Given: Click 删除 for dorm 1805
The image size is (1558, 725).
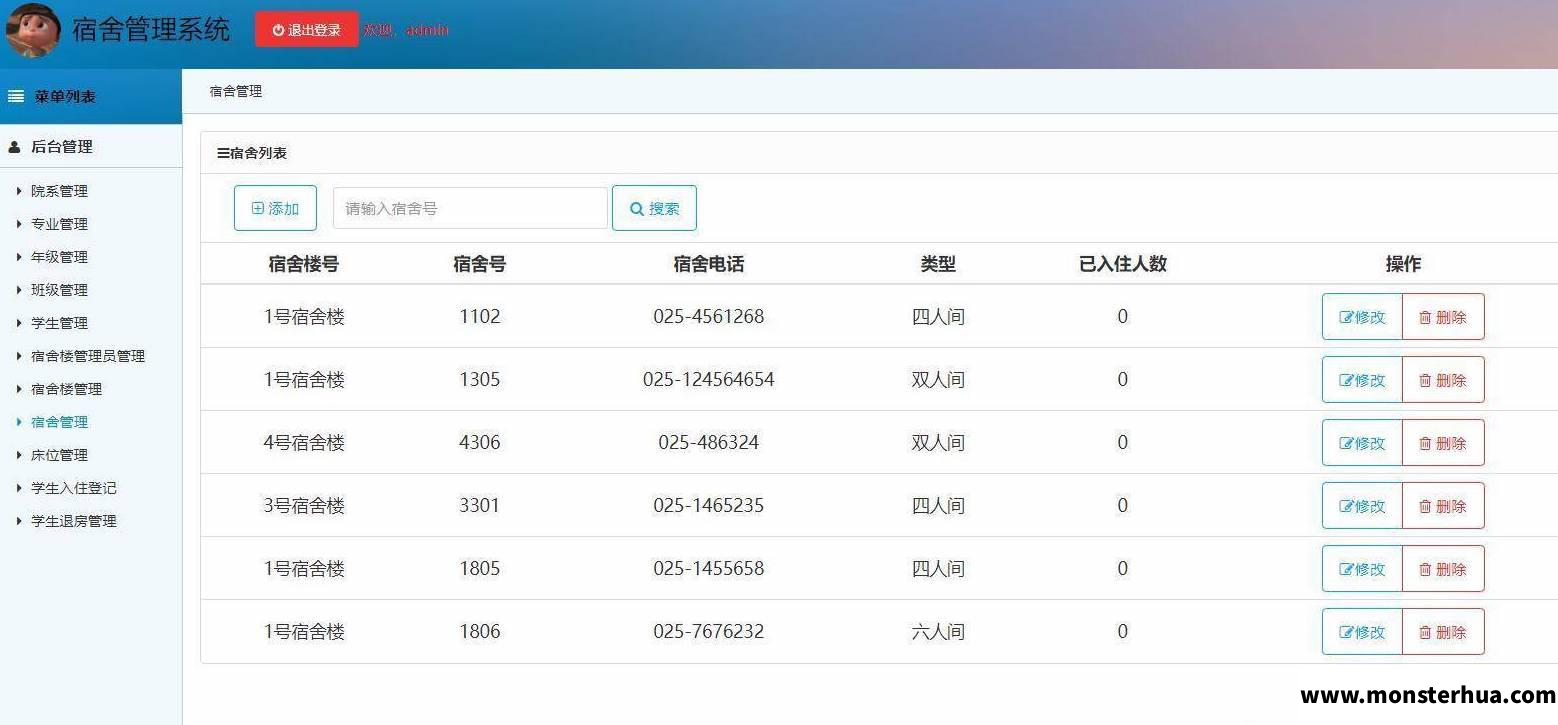Looking at the screenshot, I should click(x=1443, y=569).
